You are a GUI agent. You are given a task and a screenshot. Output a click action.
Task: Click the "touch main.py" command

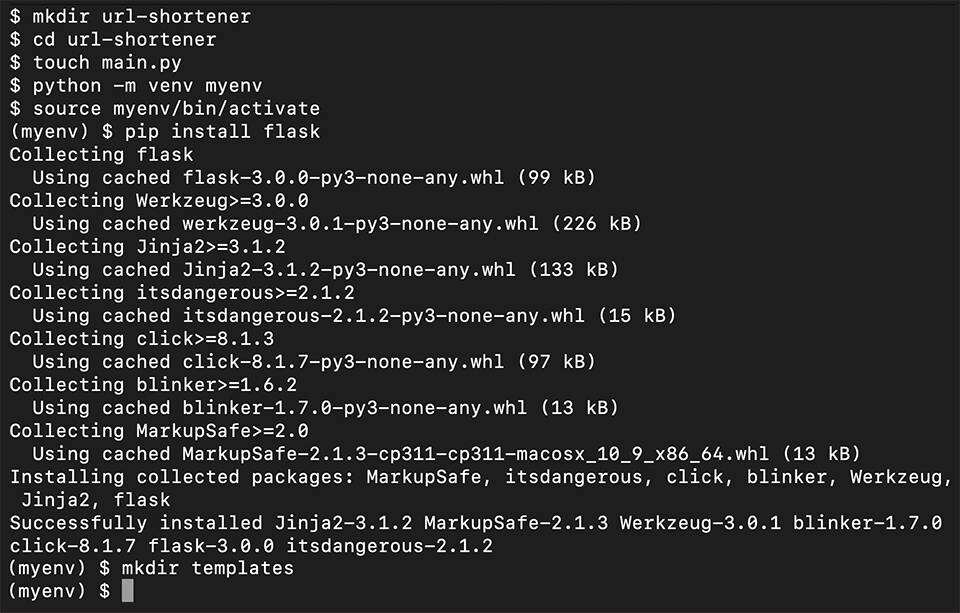coord(107,62)
